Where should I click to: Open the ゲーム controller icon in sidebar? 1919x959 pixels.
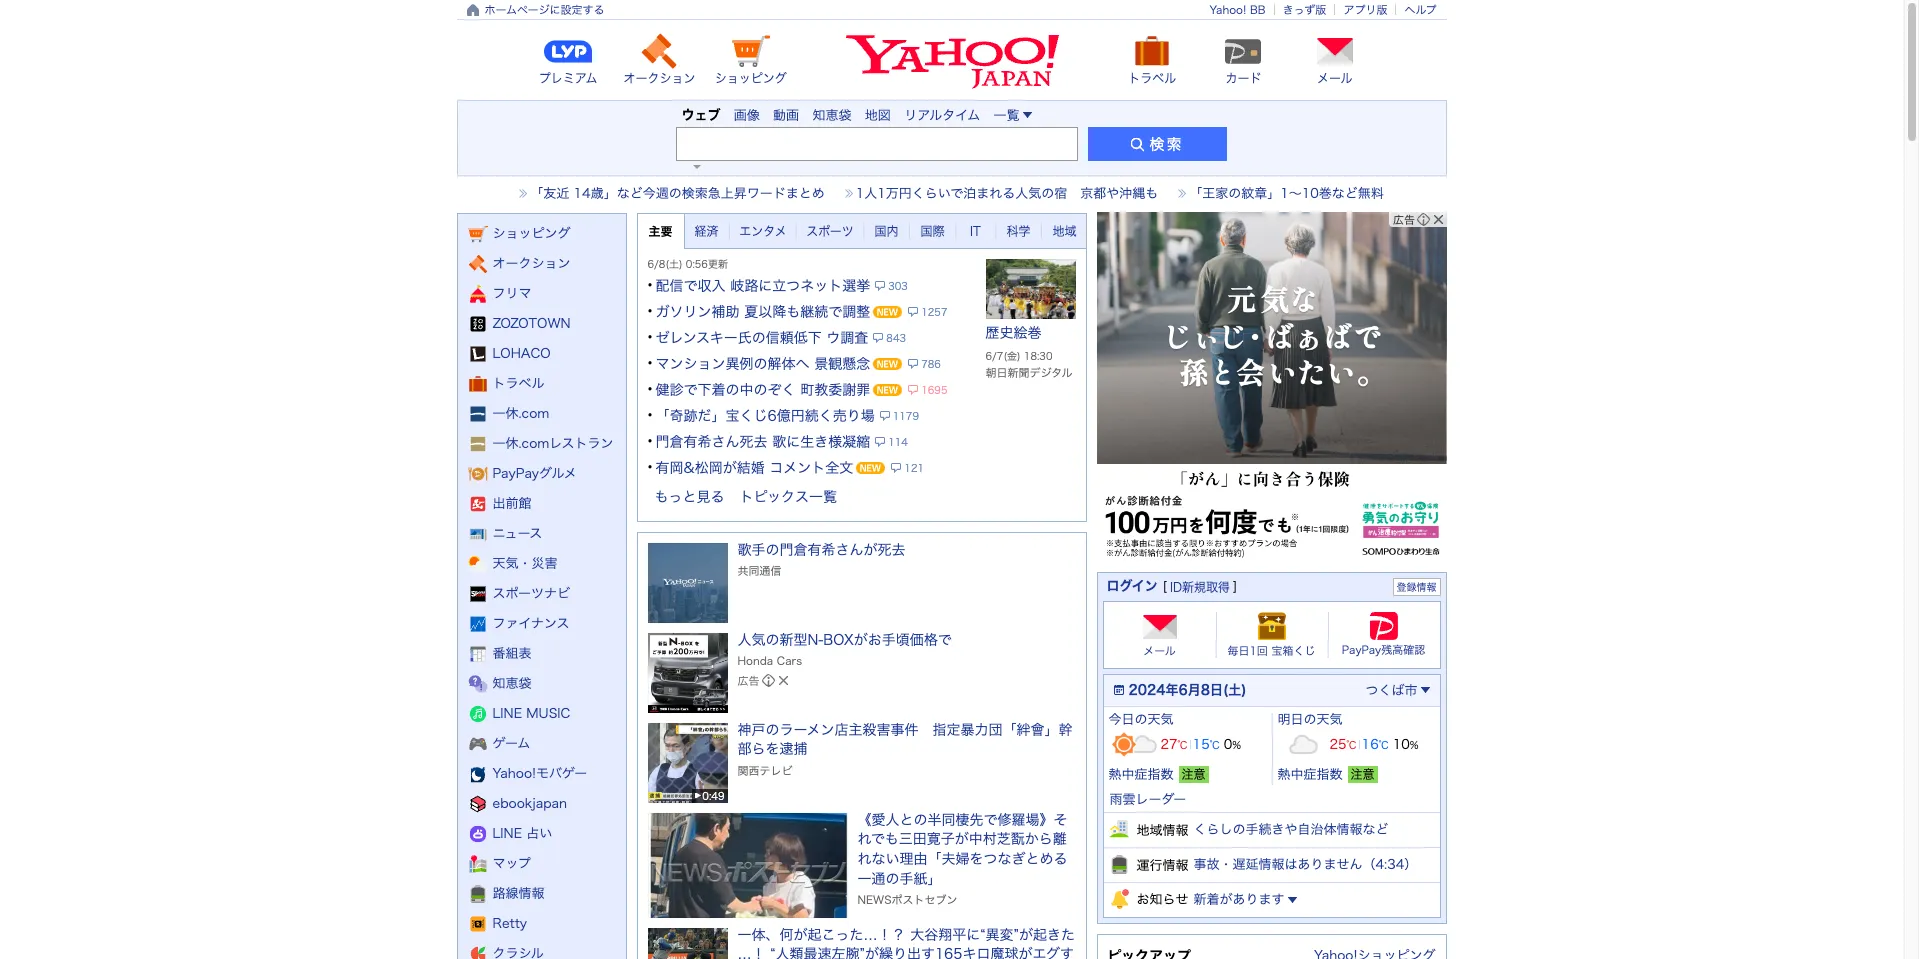click(478, 744)
